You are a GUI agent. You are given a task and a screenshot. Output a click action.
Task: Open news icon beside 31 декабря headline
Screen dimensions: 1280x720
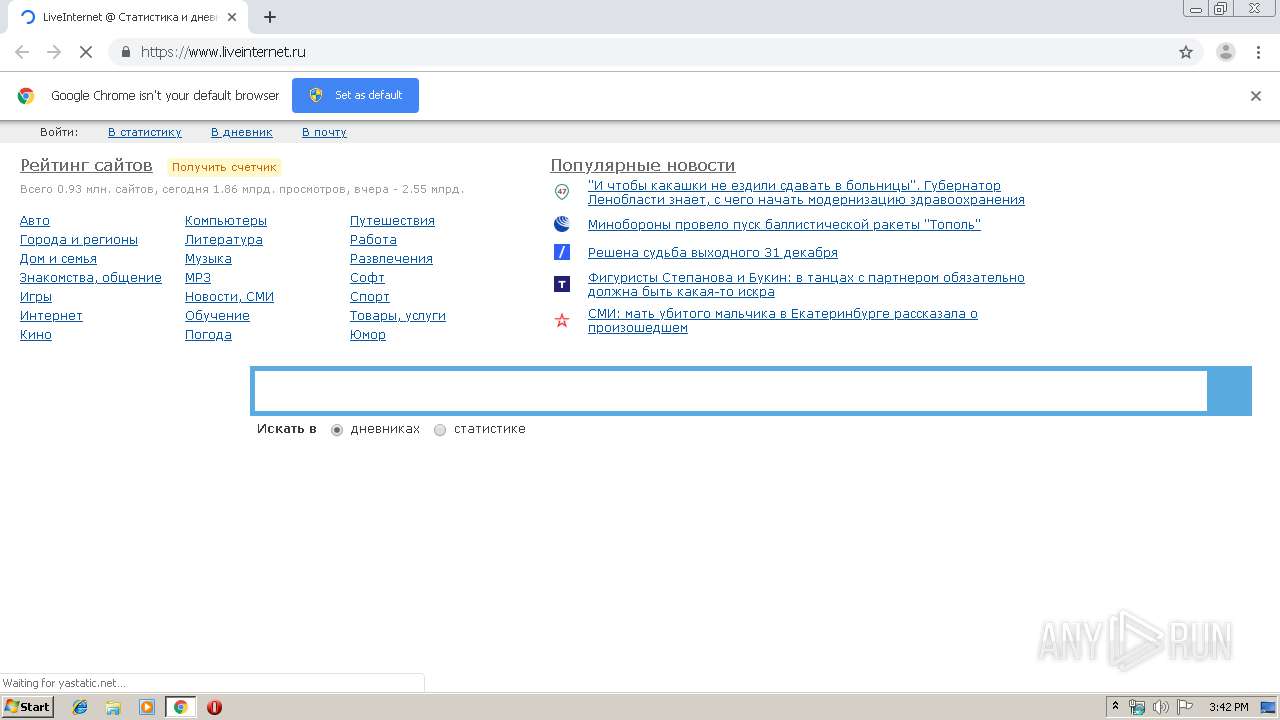(562, 252)
